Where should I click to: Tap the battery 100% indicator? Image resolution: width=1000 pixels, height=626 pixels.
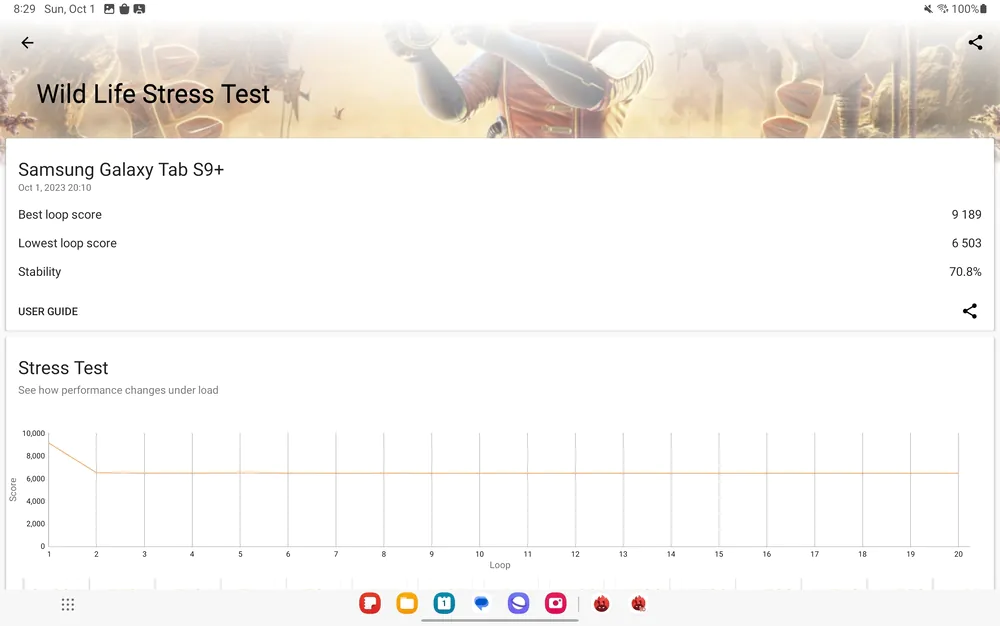tap(969, 9)
